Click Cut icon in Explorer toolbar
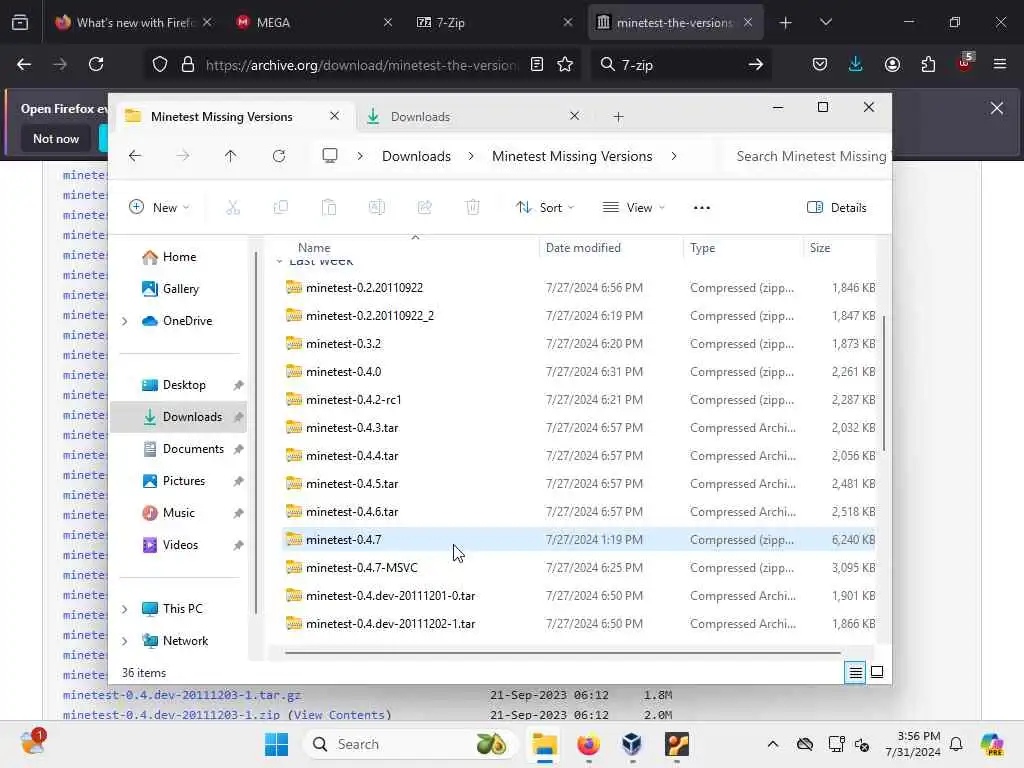The width and height of the screenshot is (1024, 768). coord(232,208)
